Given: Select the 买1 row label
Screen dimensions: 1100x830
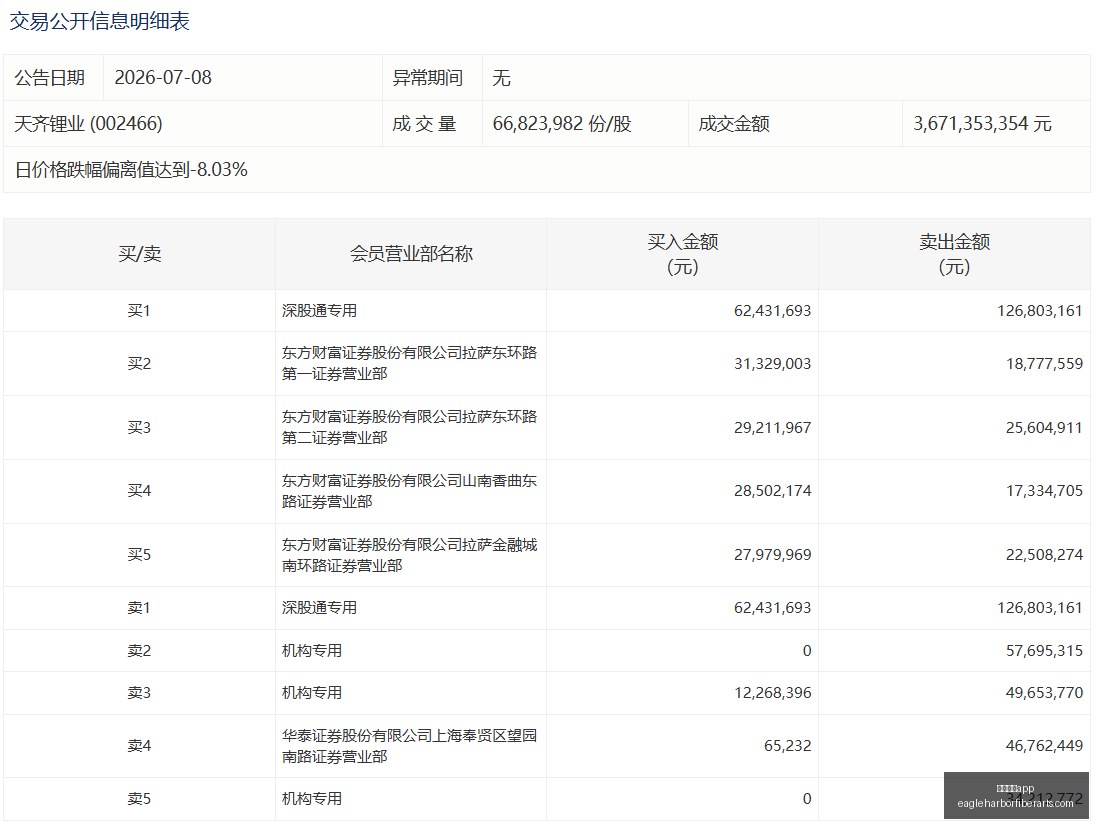Looking at the screenshot, I should 139,310.
